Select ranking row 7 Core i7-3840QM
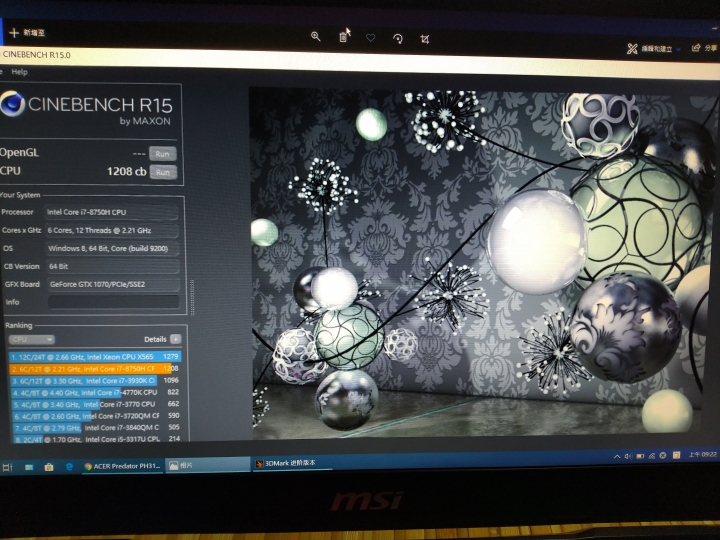The height and width of the screenshot is (540, 720). coord(97,428)
